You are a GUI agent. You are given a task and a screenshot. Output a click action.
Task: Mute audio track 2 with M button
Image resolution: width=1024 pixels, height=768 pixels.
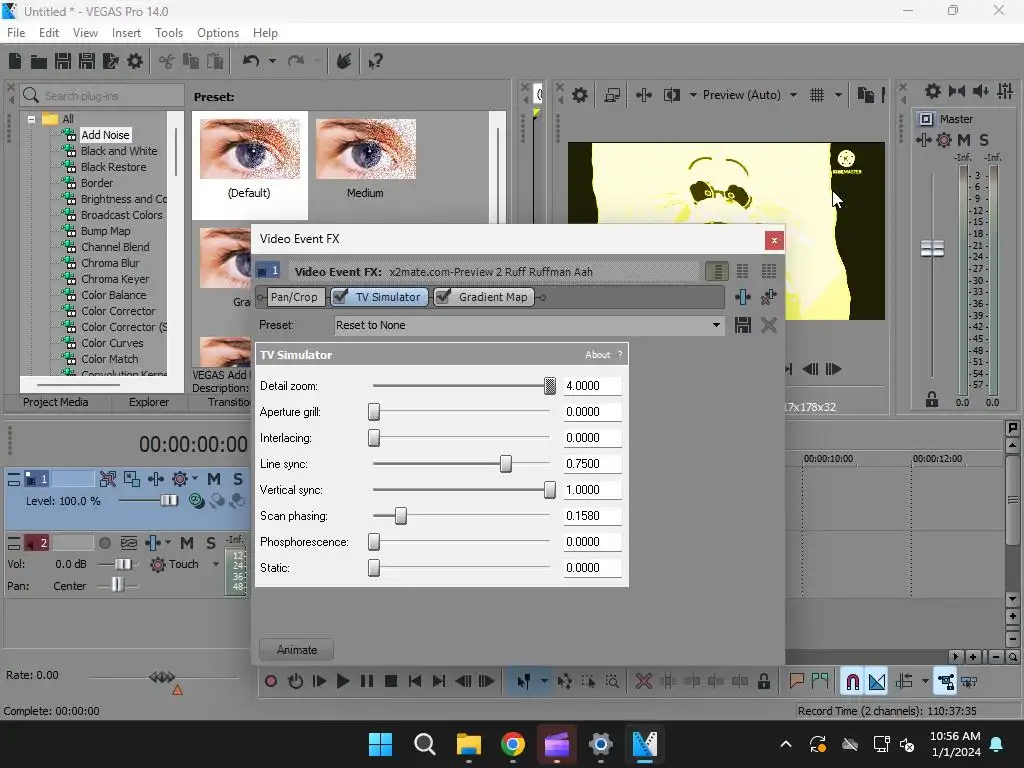(x=187, y=543)
